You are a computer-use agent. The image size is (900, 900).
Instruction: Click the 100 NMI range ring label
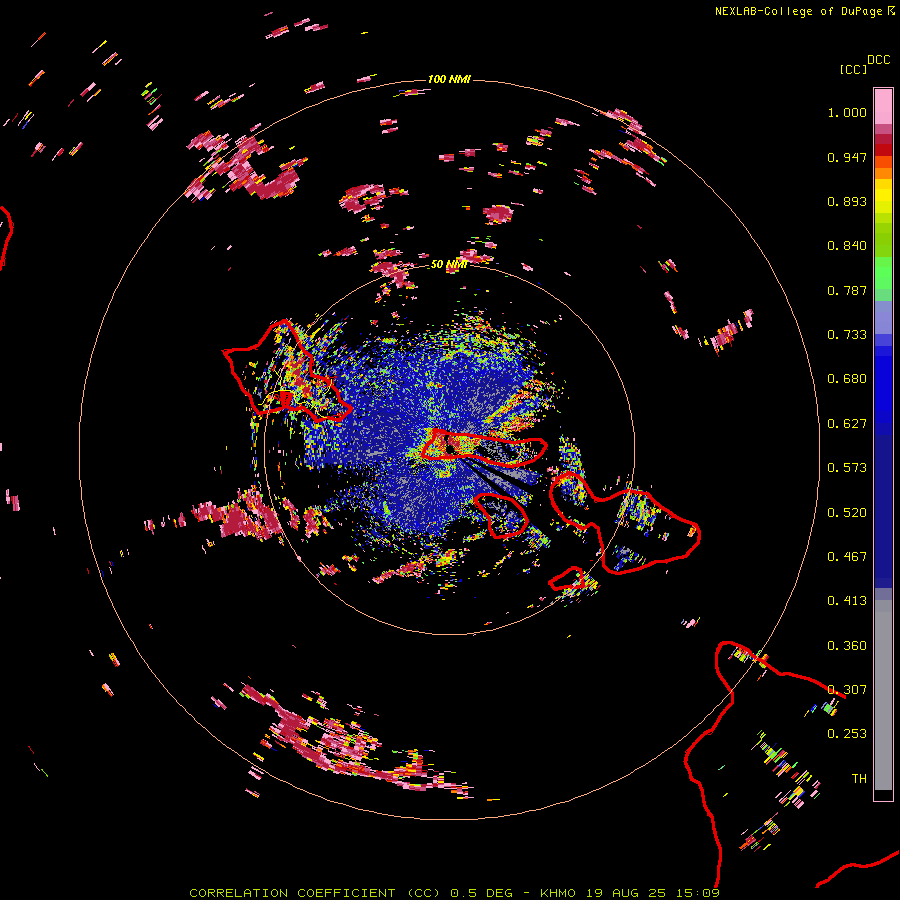[449, 79]
